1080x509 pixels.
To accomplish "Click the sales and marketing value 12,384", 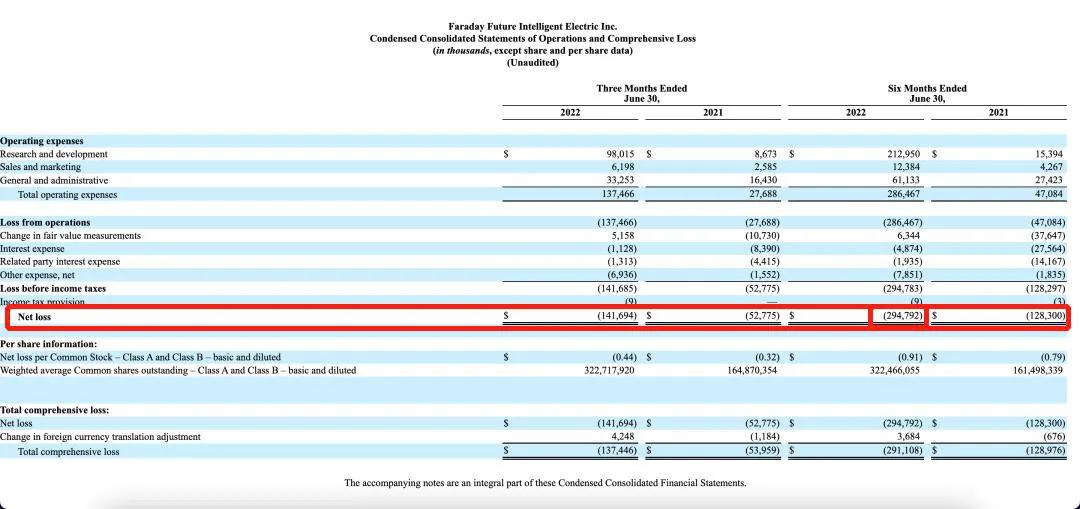I will coord(907,167).
